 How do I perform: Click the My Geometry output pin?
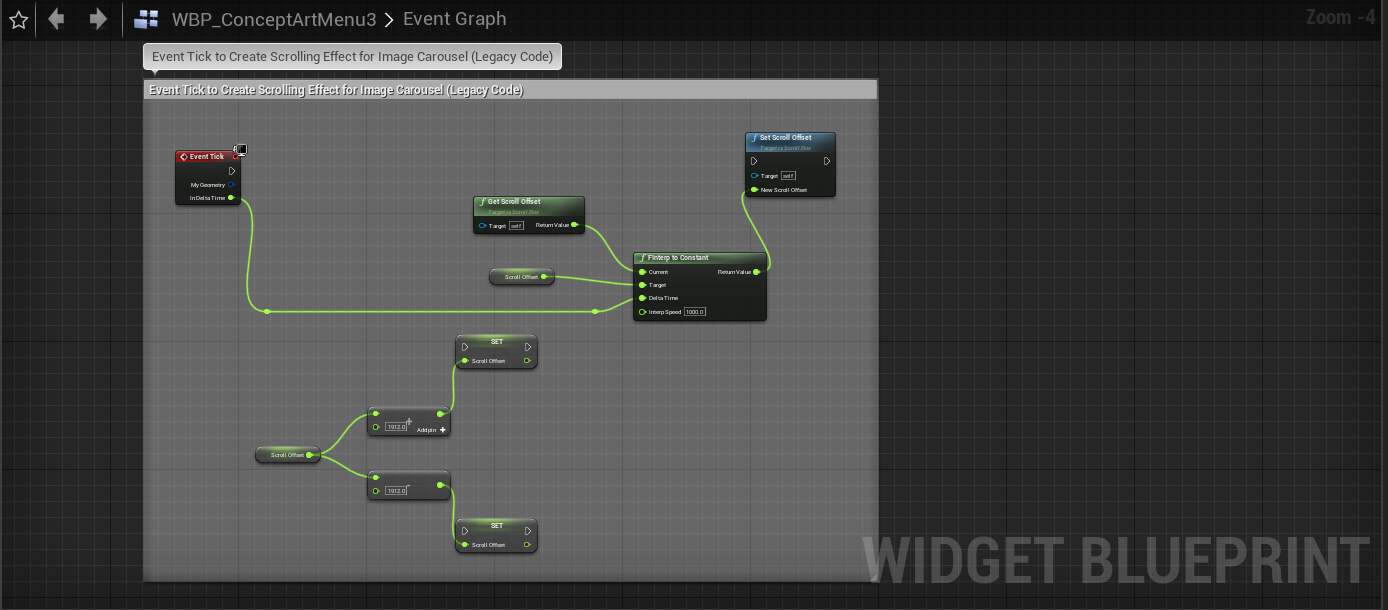tap(232, 185)
